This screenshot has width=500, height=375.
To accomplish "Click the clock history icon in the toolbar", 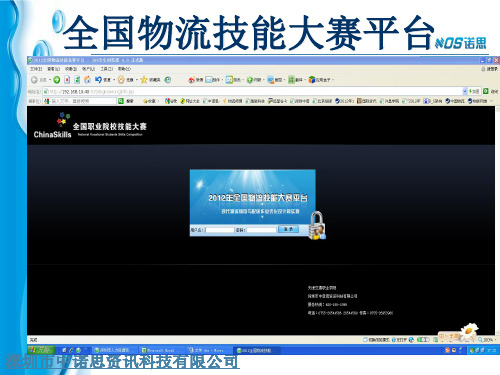I will (168, 80).
